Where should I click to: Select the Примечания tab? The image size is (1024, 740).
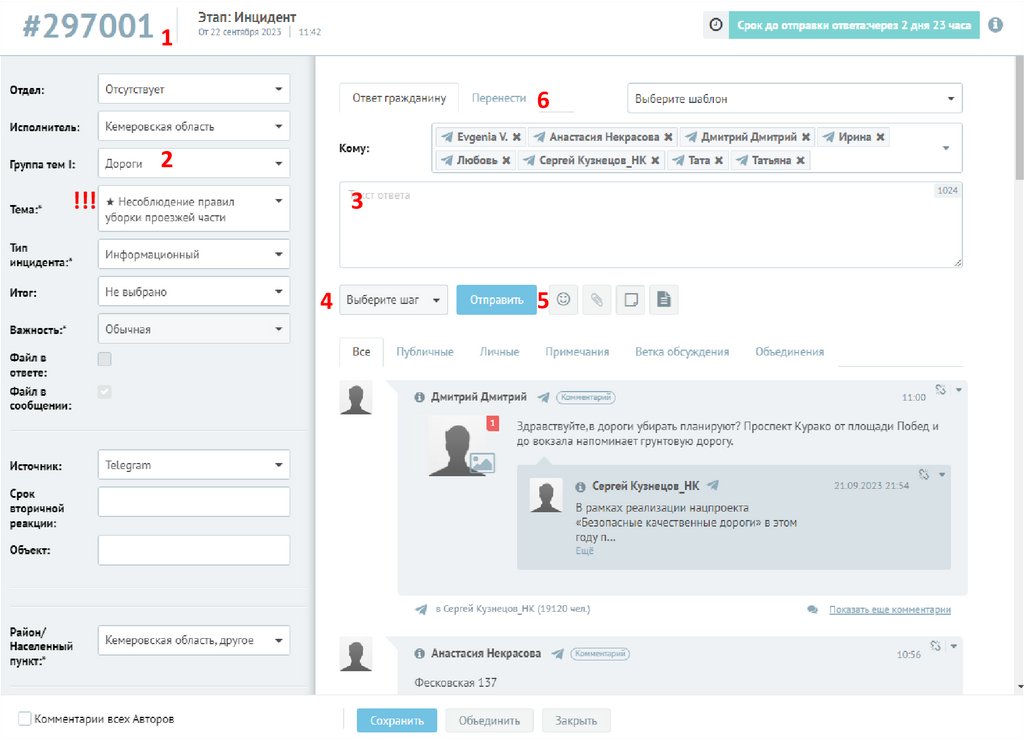577,352
